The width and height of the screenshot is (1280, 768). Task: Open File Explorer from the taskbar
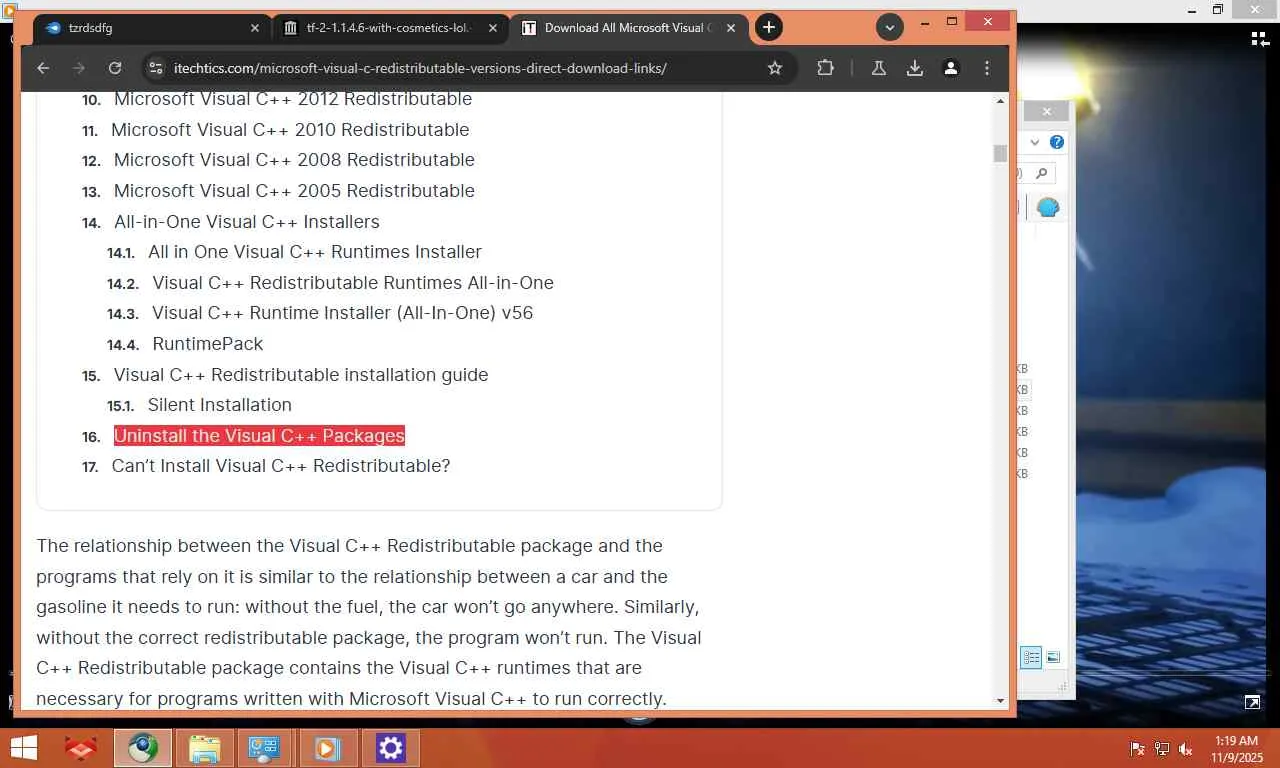point(204,748)
